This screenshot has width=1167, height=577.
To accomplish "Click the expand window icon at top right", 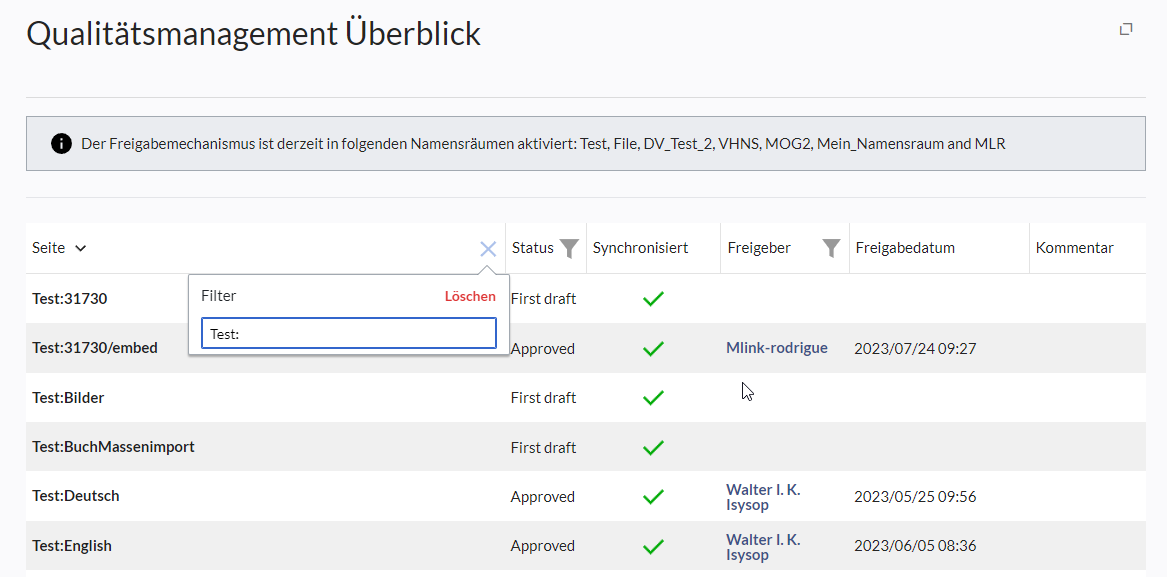I will [1126, 29].
